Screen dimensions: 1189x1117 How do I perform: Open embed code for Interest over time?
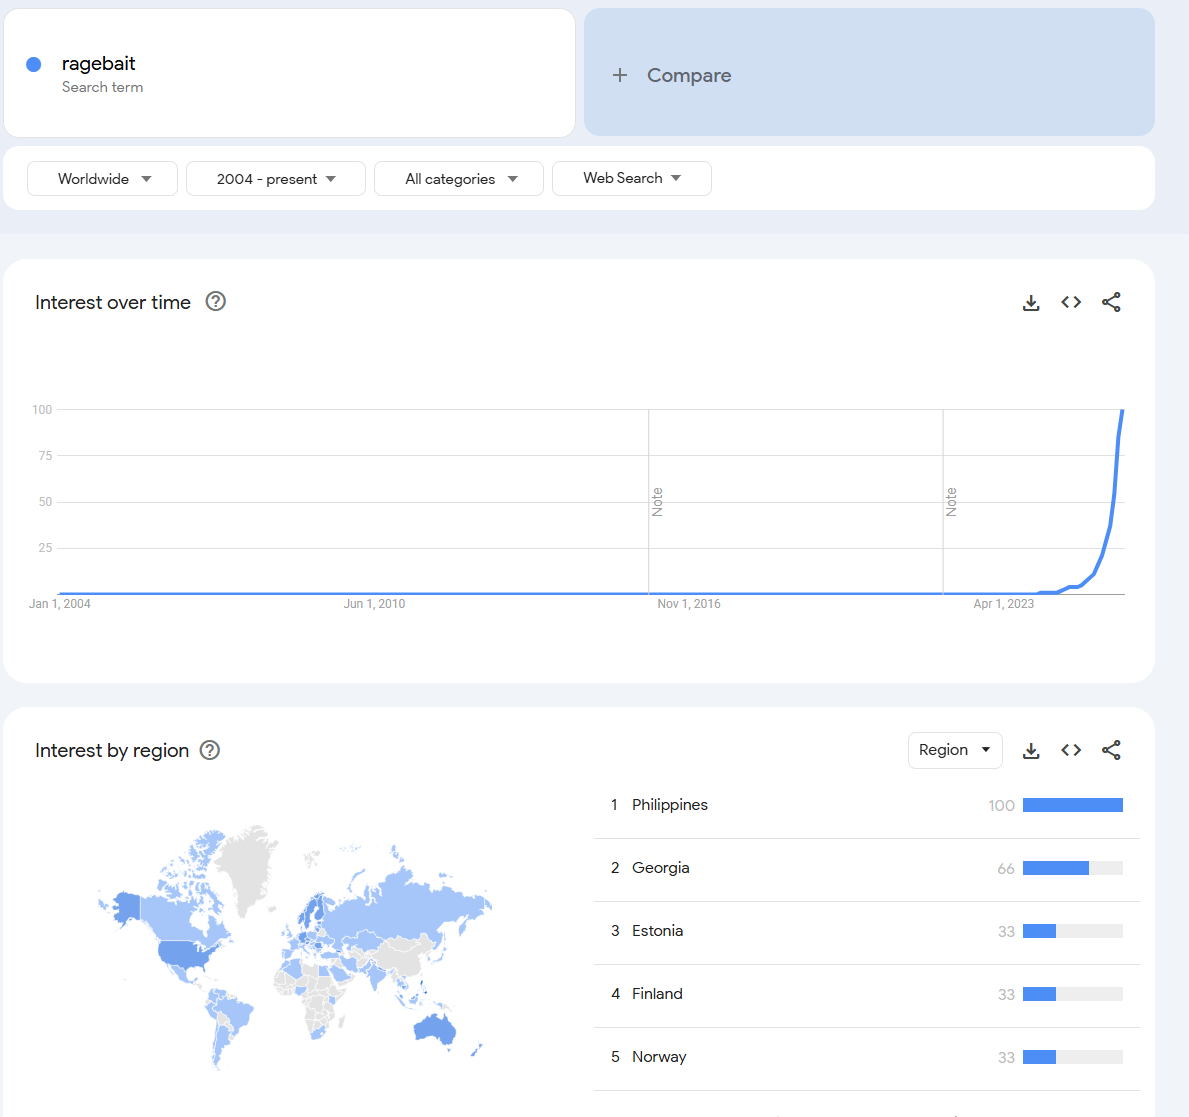tap(1071, 303)
